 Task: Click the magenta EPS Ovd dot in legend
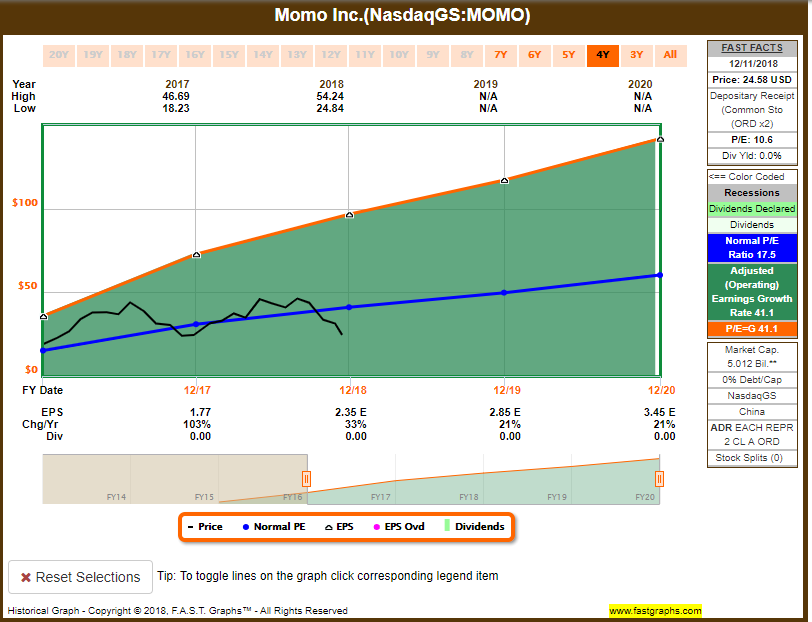(376, 528)
